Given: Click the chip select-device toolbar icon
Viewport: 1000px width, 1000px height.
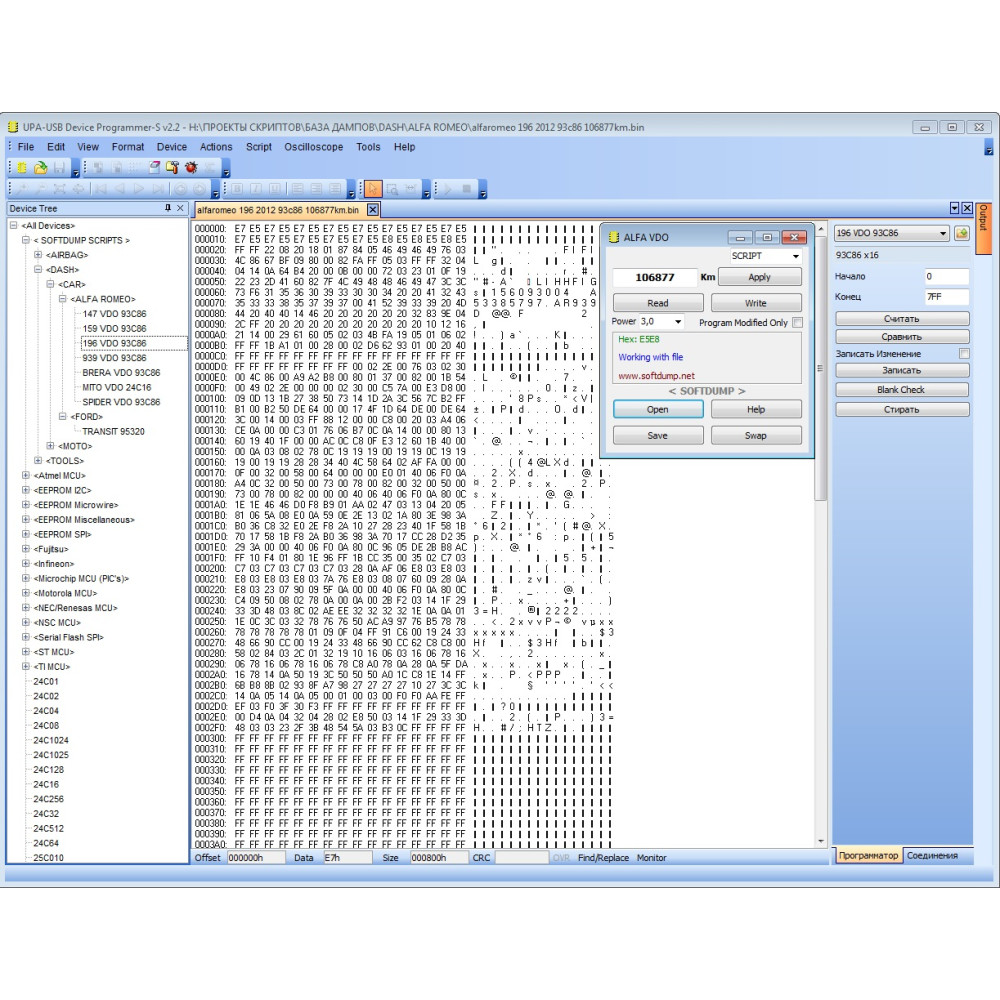Looking at the screenshot, I should pos(22,168).
